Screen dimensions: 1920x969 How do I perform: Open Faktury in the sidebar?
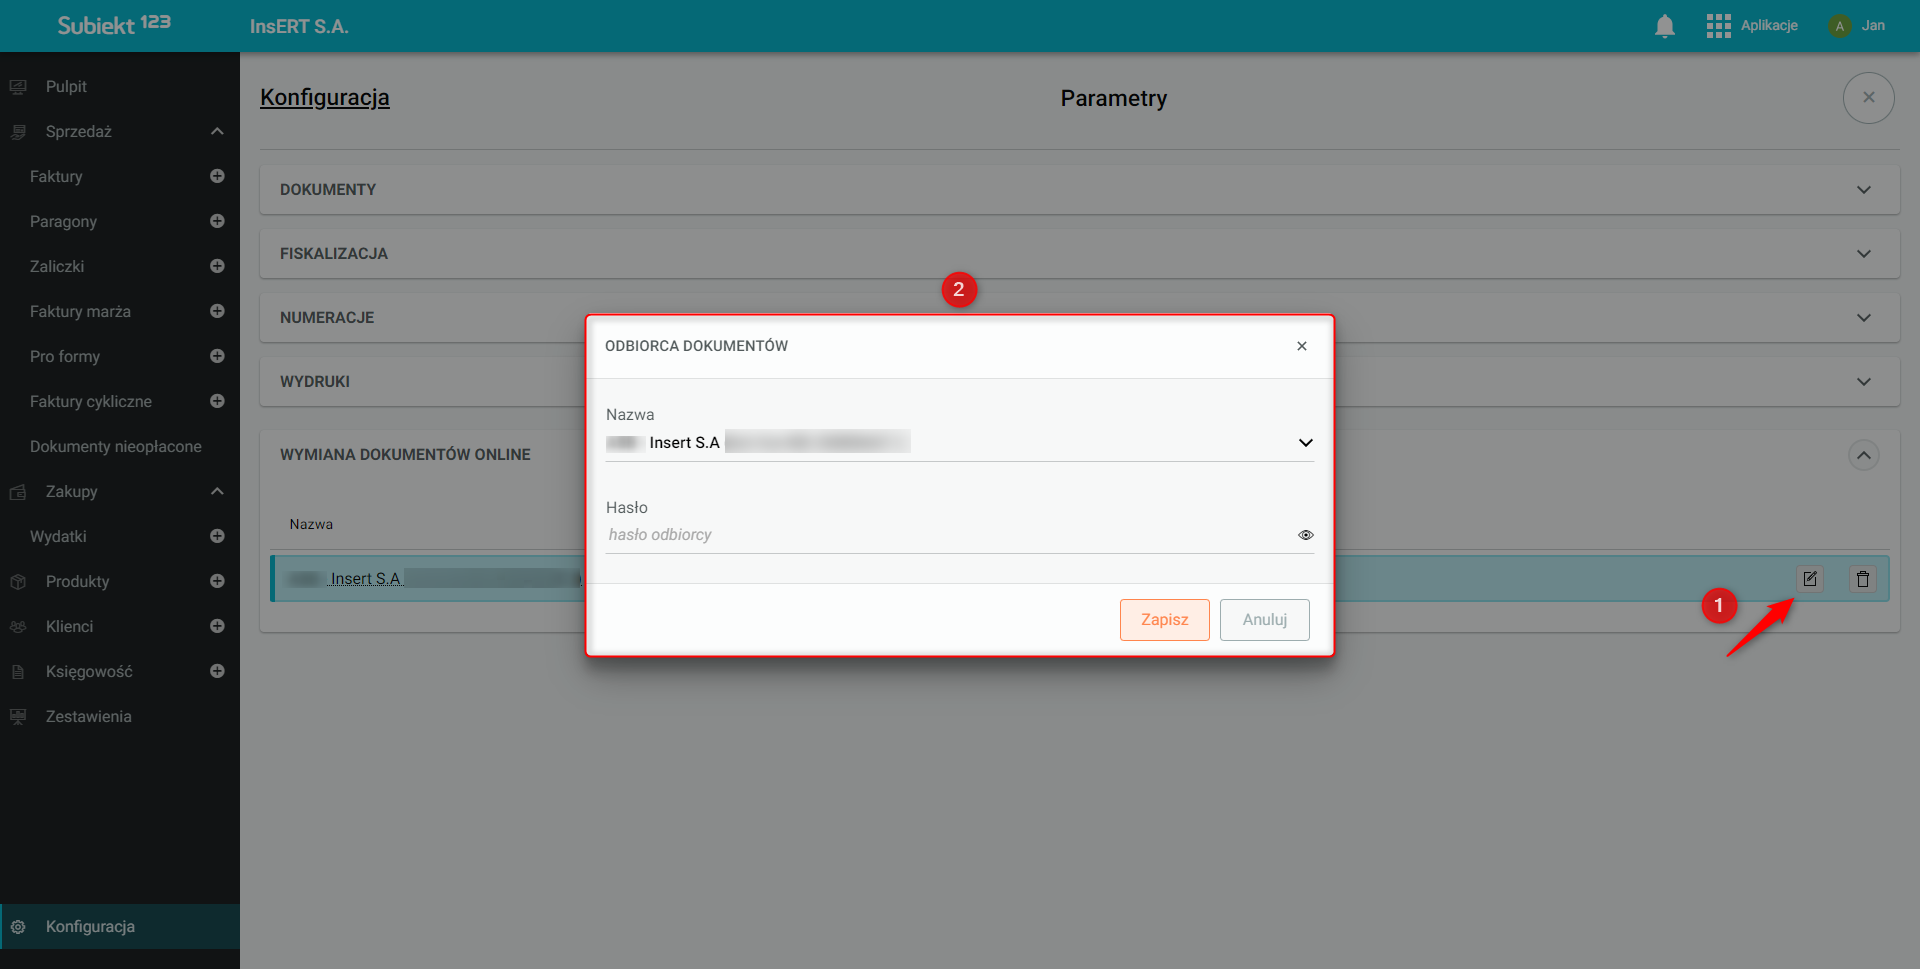(x=56, y=177)
